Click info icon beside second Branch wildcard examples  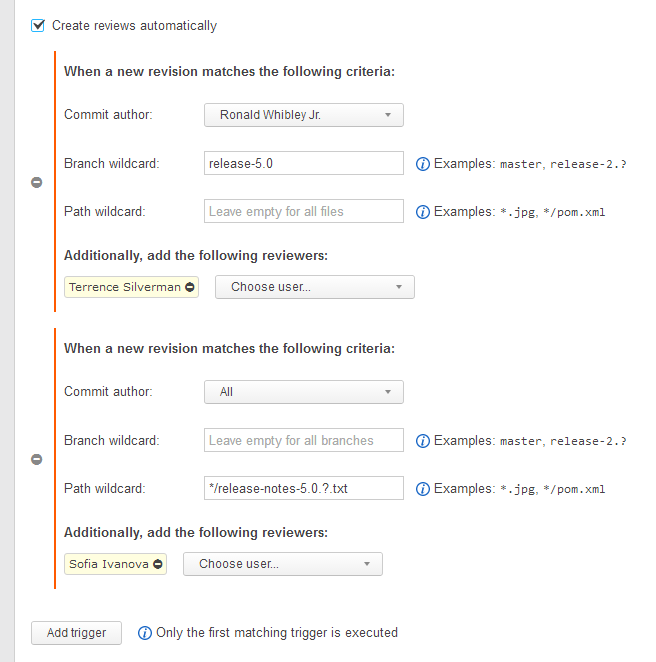(423, 441)
